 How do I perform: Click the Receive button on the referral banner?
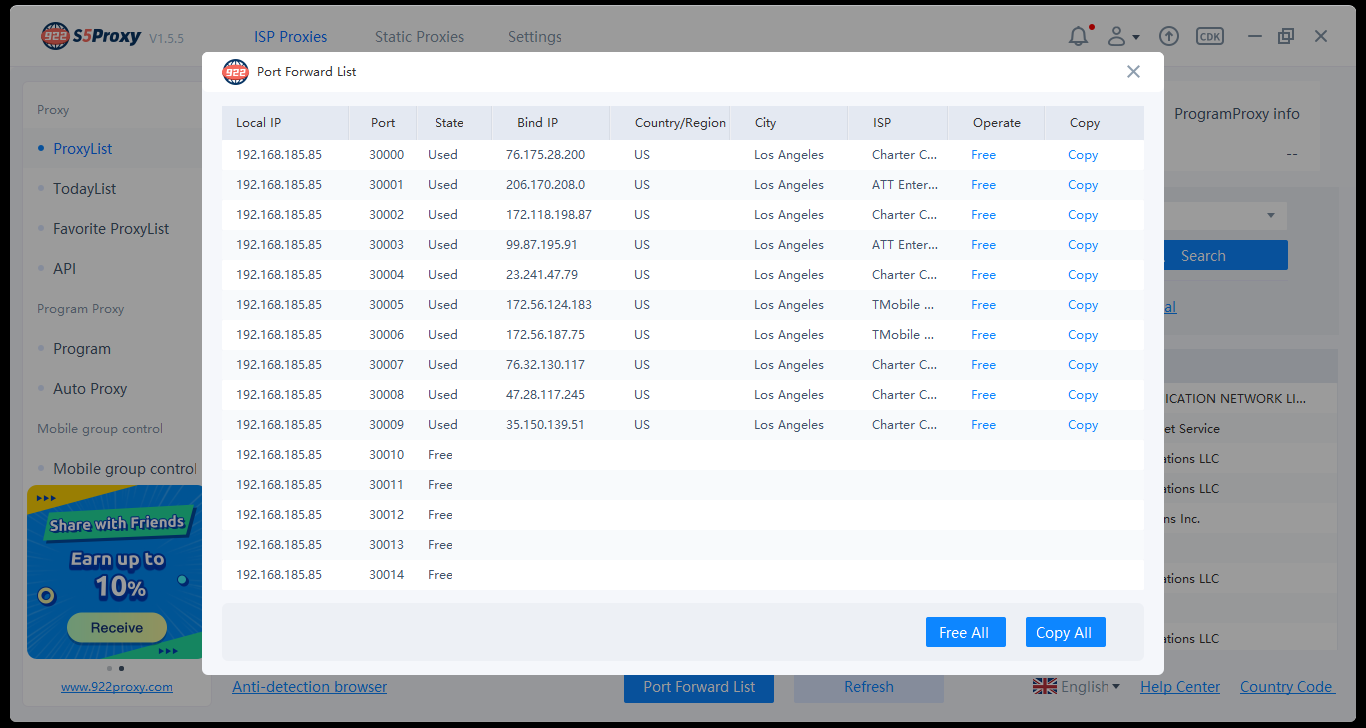click(x=116, y=627)
